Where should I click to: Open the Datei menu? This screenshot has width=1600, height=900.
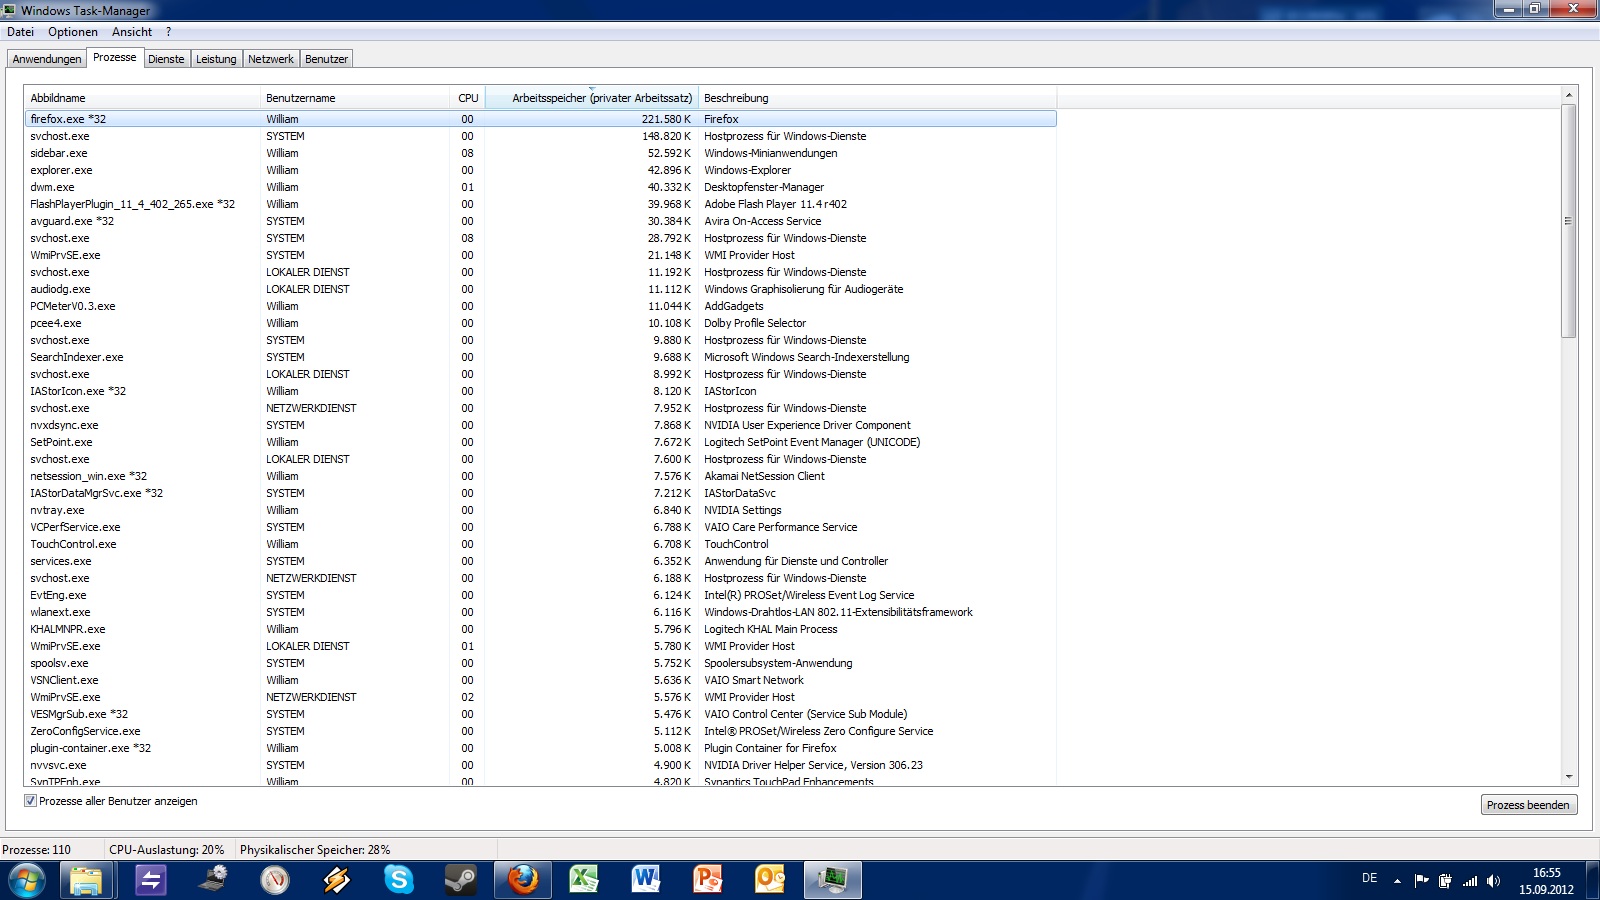point(20,32)
